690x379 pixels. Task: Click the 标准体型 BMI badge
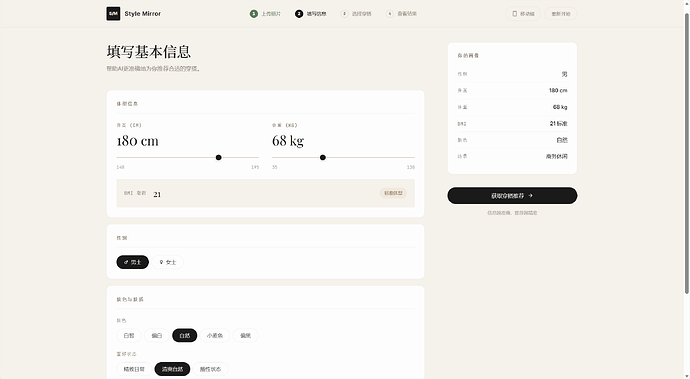(x=393, y=193)
